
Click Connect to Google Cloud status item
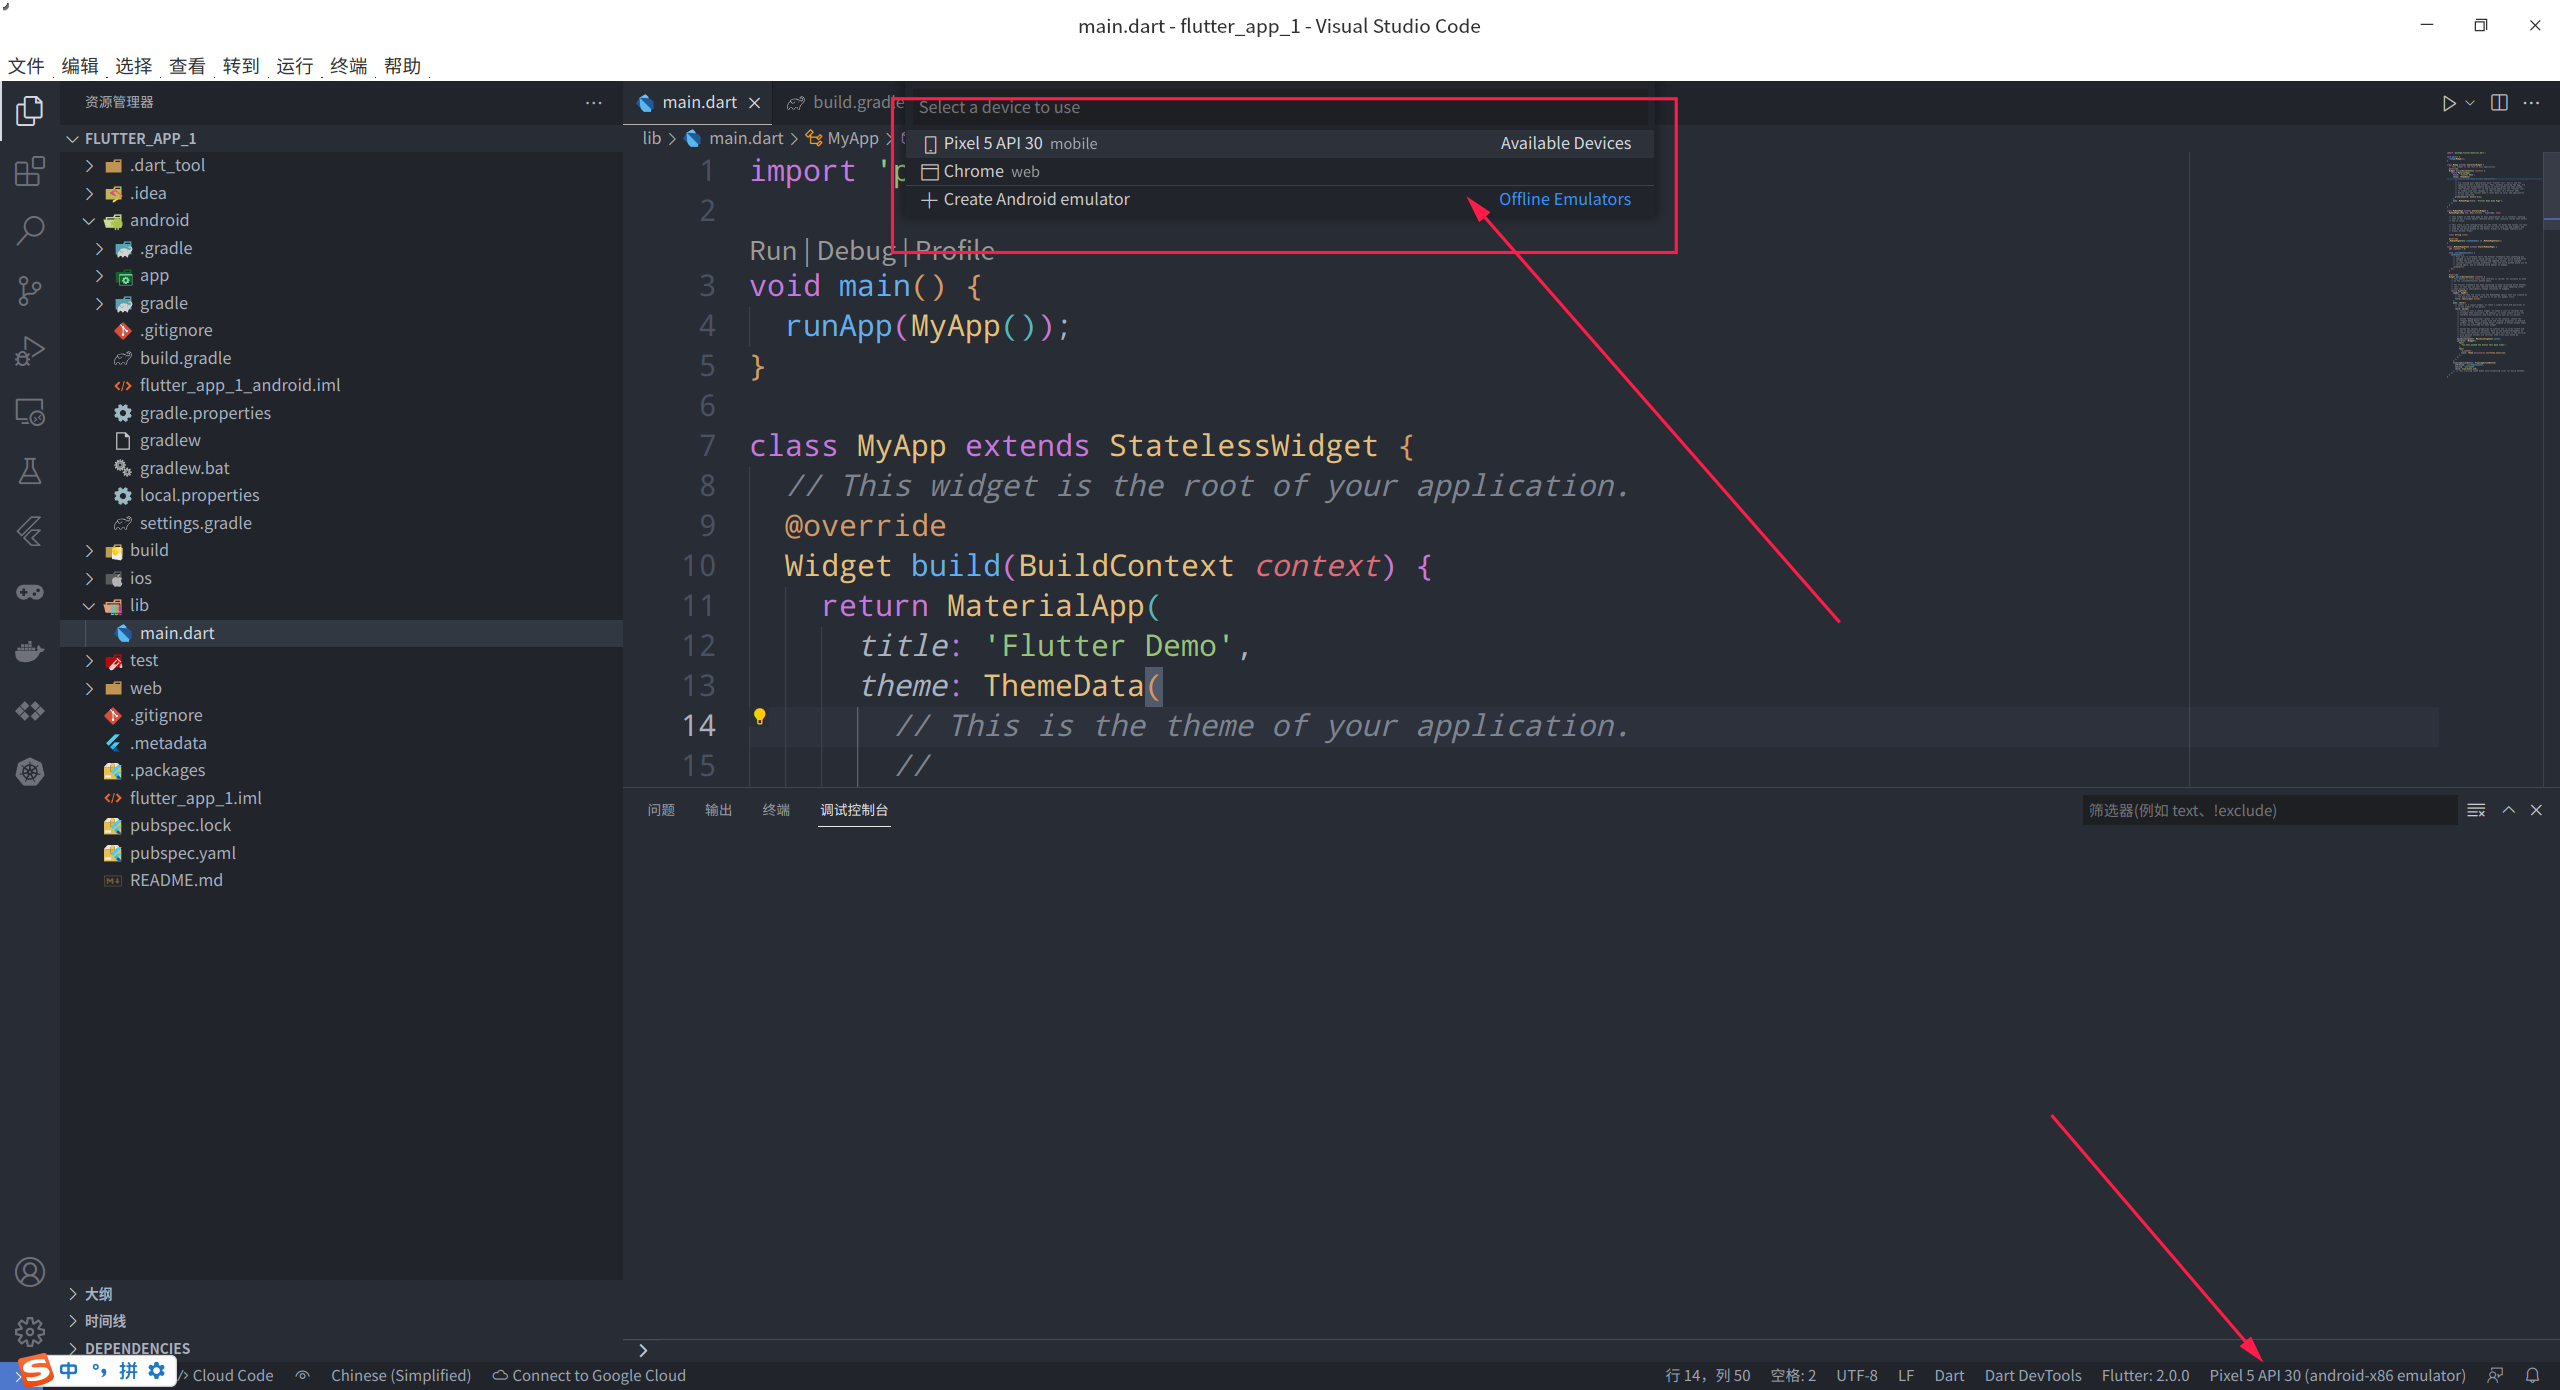[589, 1375]
